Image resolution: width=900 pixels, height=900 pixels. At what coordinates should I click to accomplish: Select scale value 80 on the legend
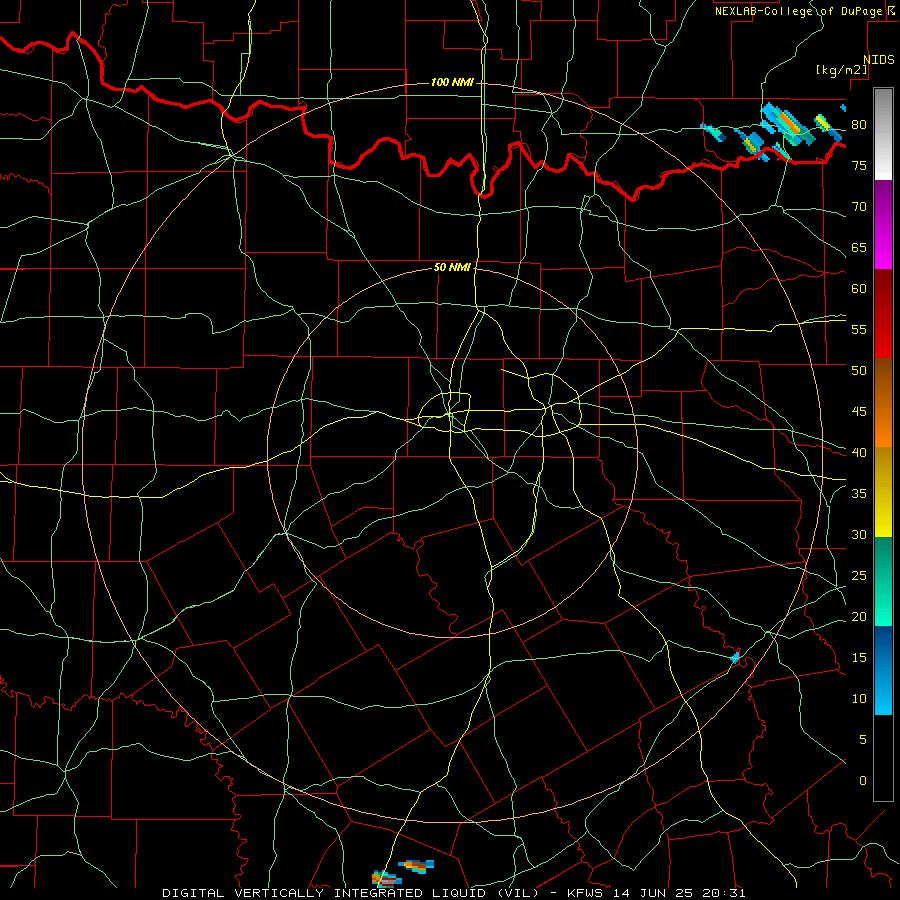click(859, 125)
